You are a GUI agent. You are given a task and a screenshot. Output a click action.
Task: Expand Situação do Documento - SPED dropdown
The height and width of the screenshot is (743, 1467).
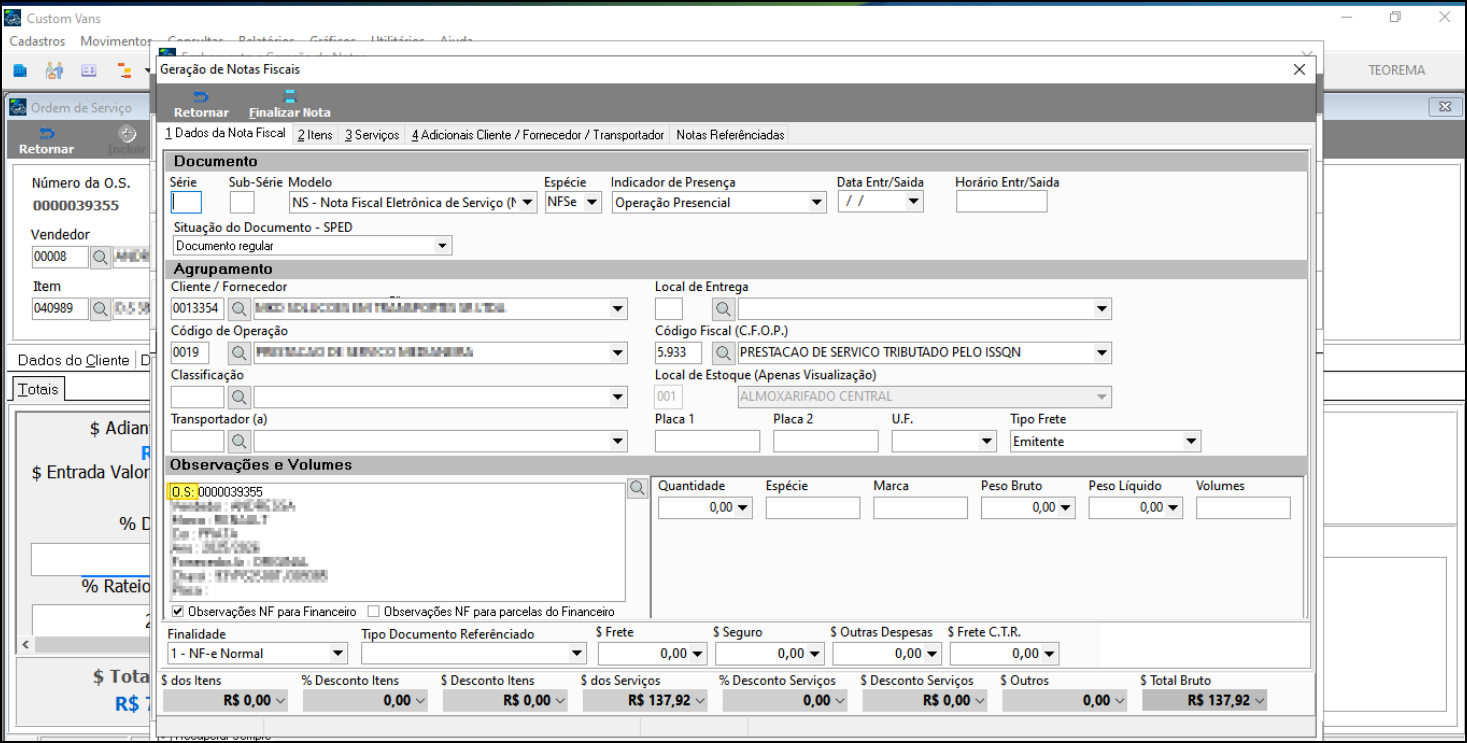coord(443,246)
